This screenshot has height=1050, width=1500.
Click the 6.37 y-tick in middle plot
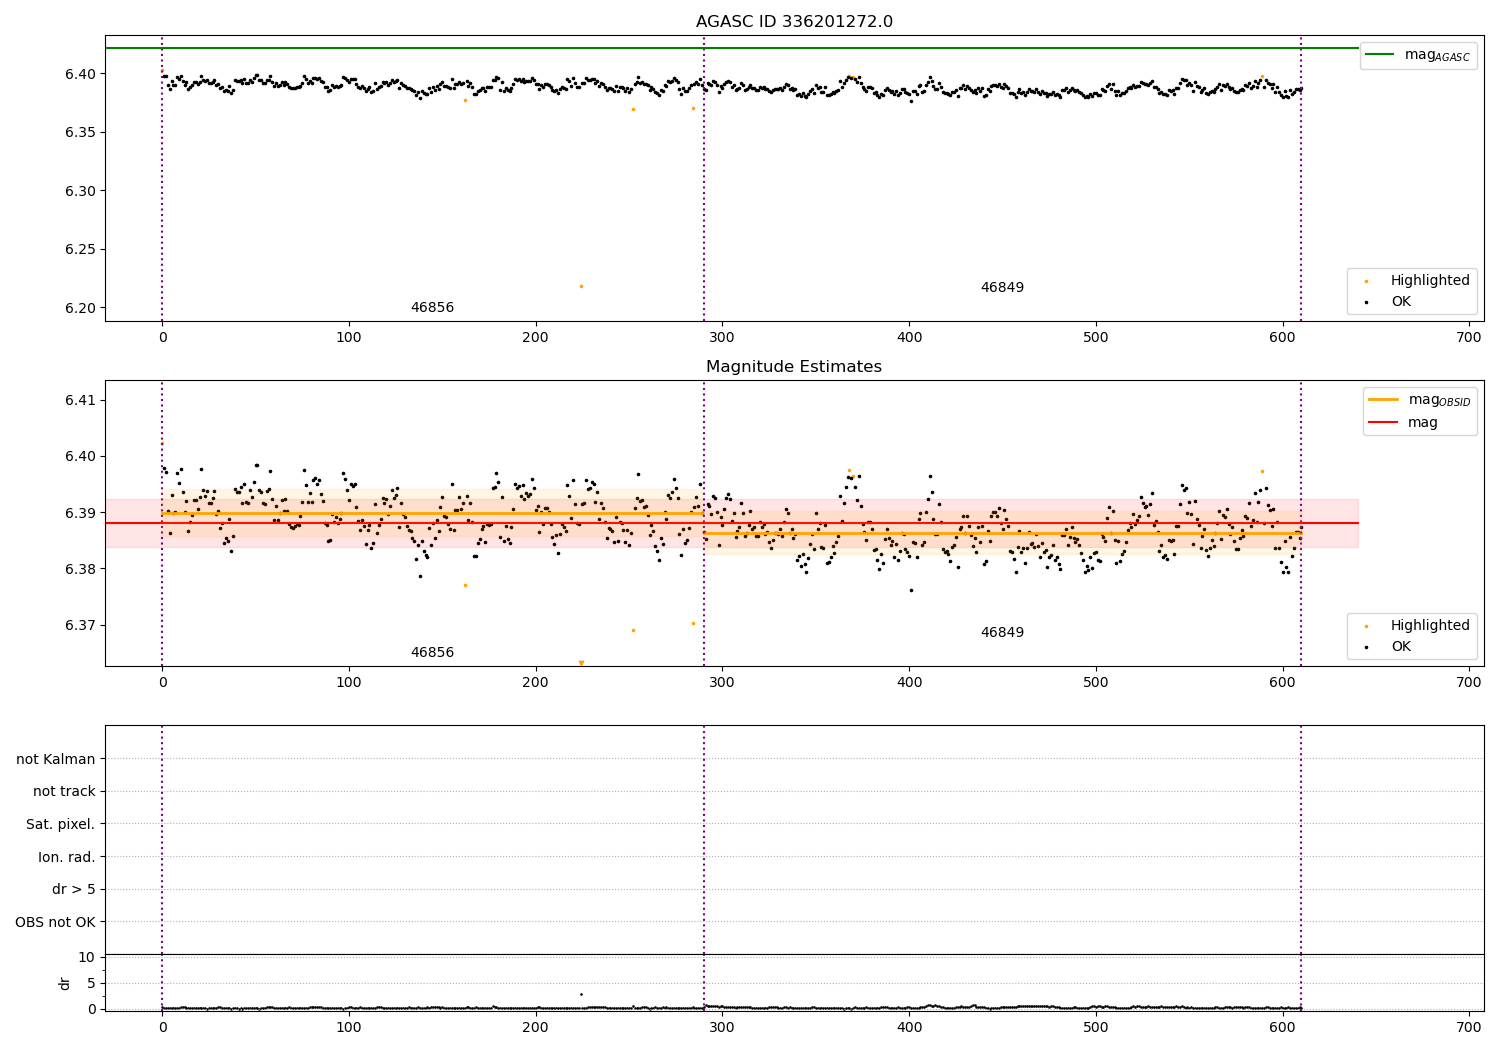82,625
